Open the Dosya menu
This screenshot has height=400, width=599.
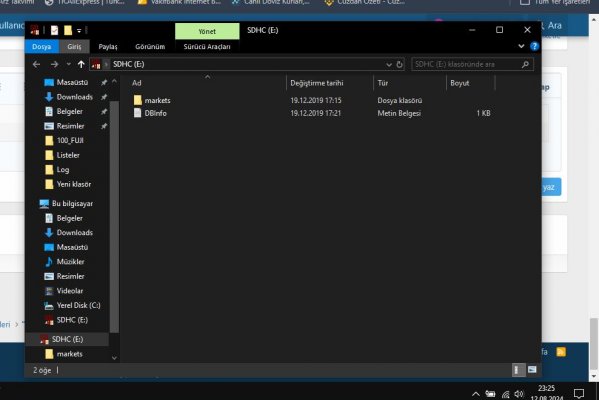coord(42,47)
